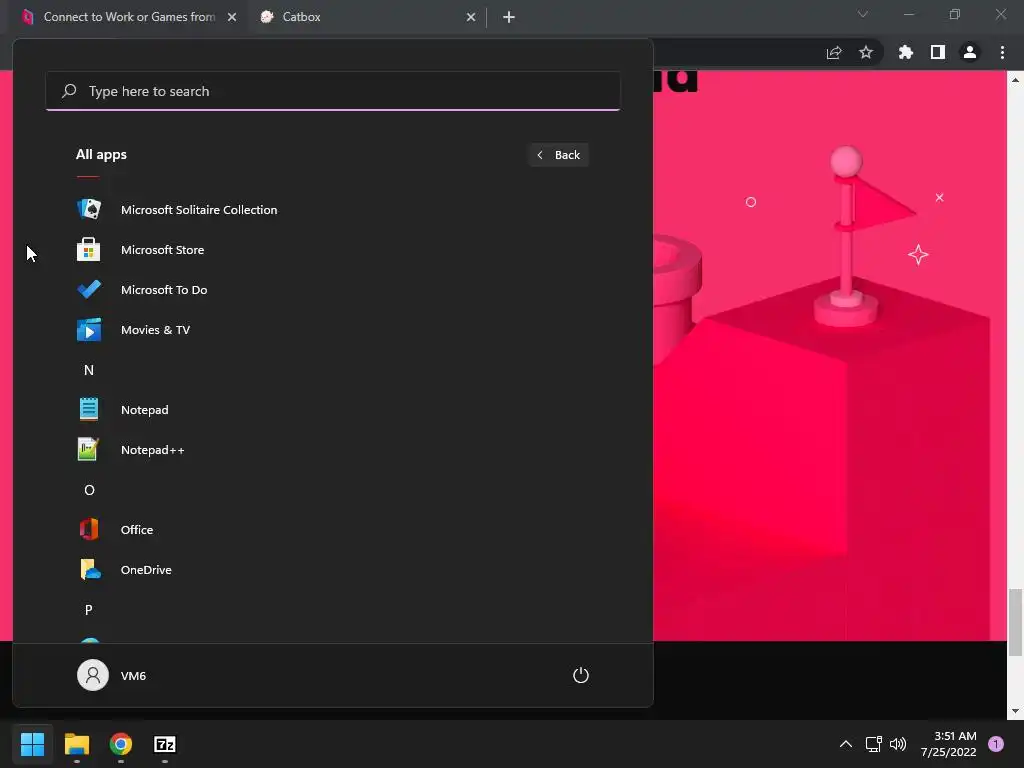Select the OneDrive text label
The image size is (1024, 768).
[146, 569]
